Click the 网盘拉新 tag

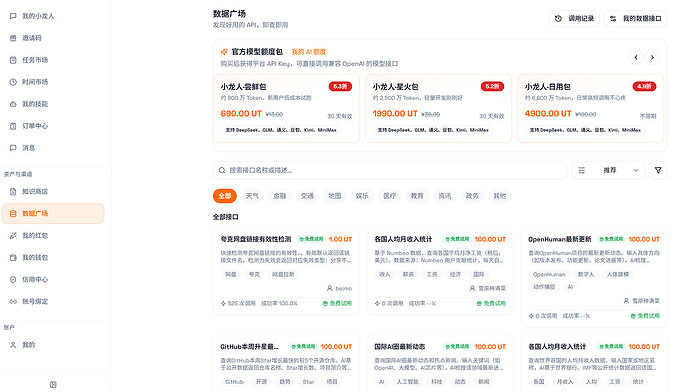click(283, 274)
